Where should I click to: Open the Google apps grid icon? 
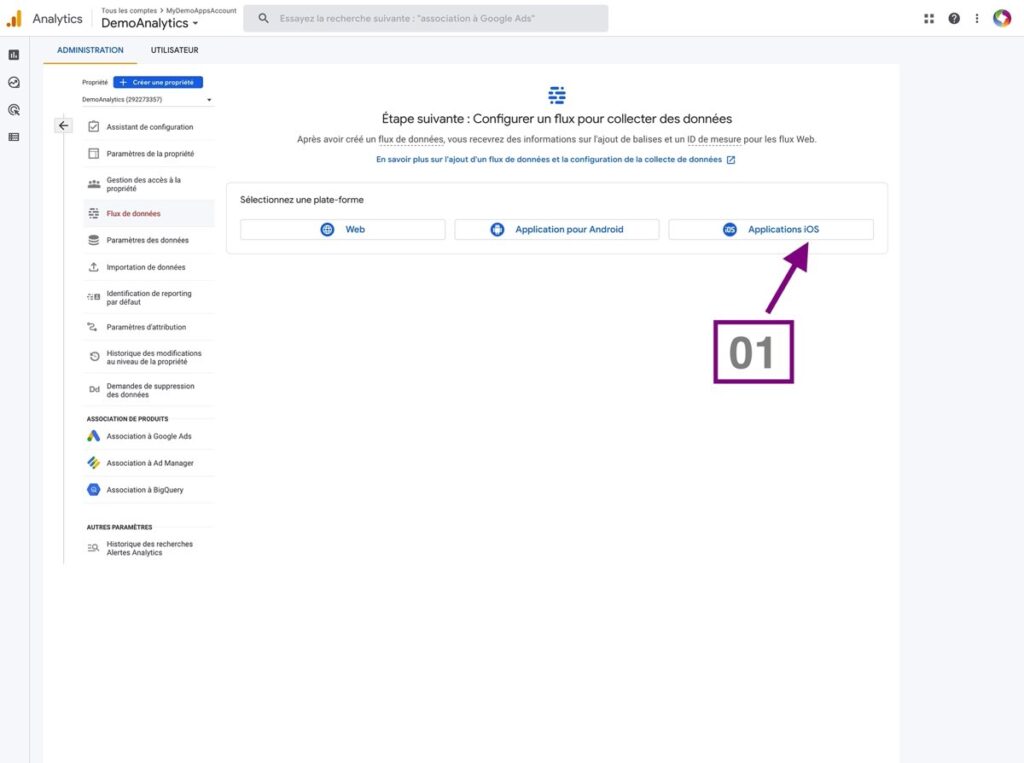pos(929,18)
